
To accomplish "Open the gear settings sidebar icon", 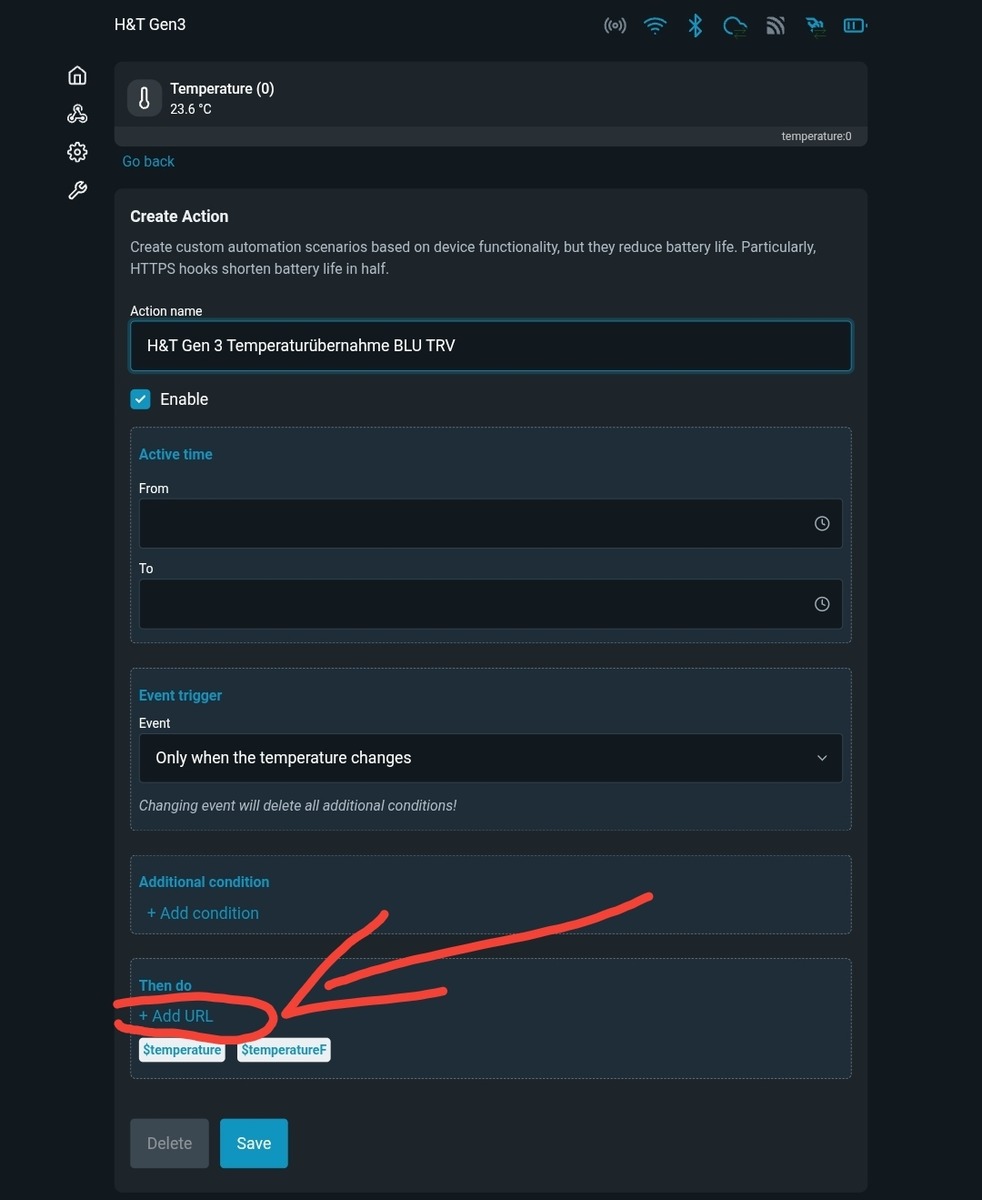I will (x=77, y=152).
